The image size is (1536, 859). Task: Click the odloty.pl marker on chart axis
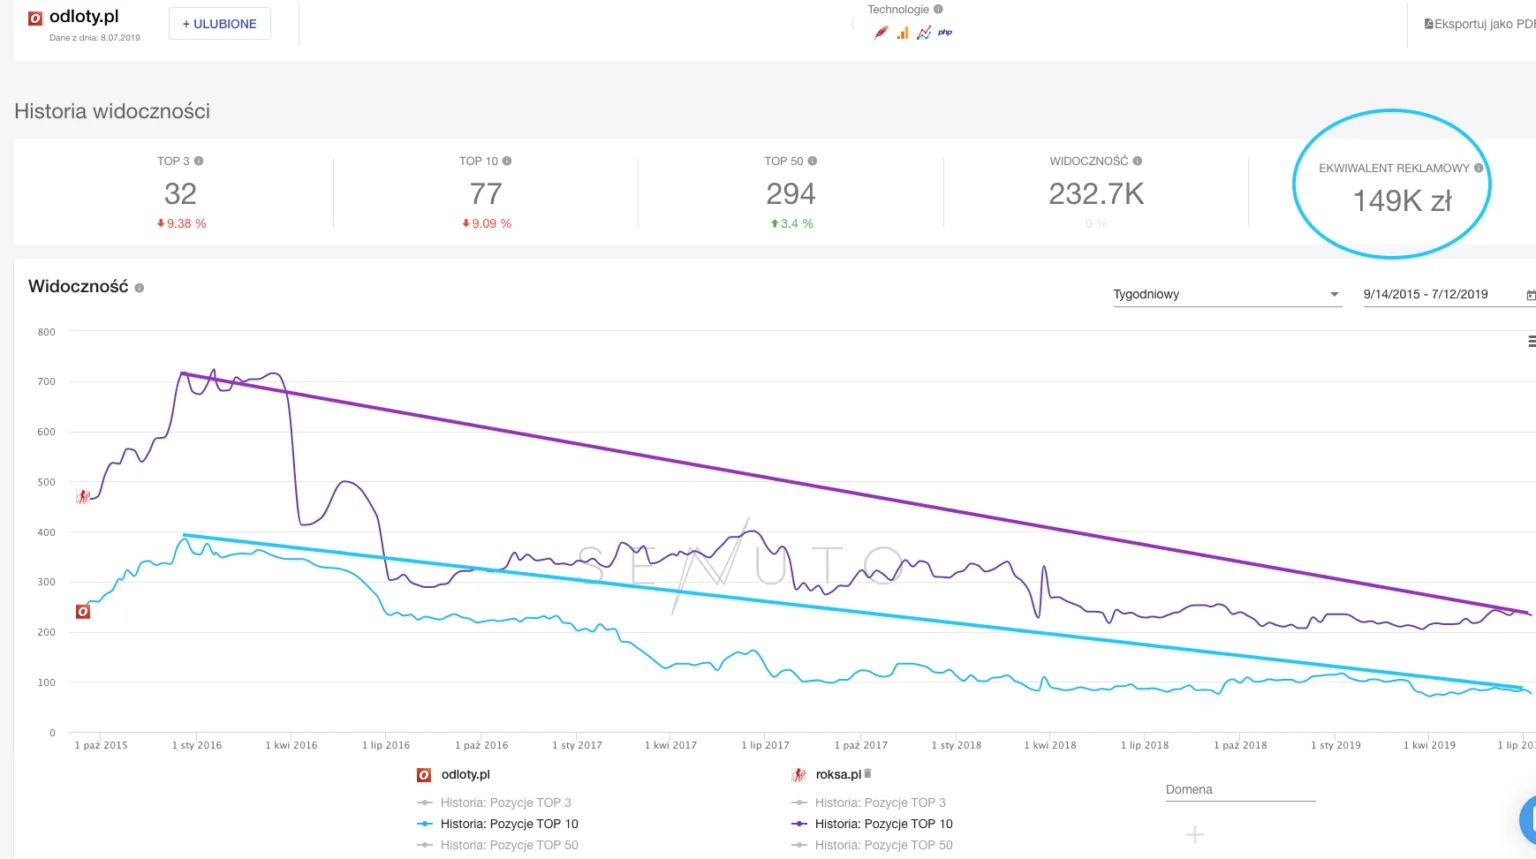[x=83, y=611]
